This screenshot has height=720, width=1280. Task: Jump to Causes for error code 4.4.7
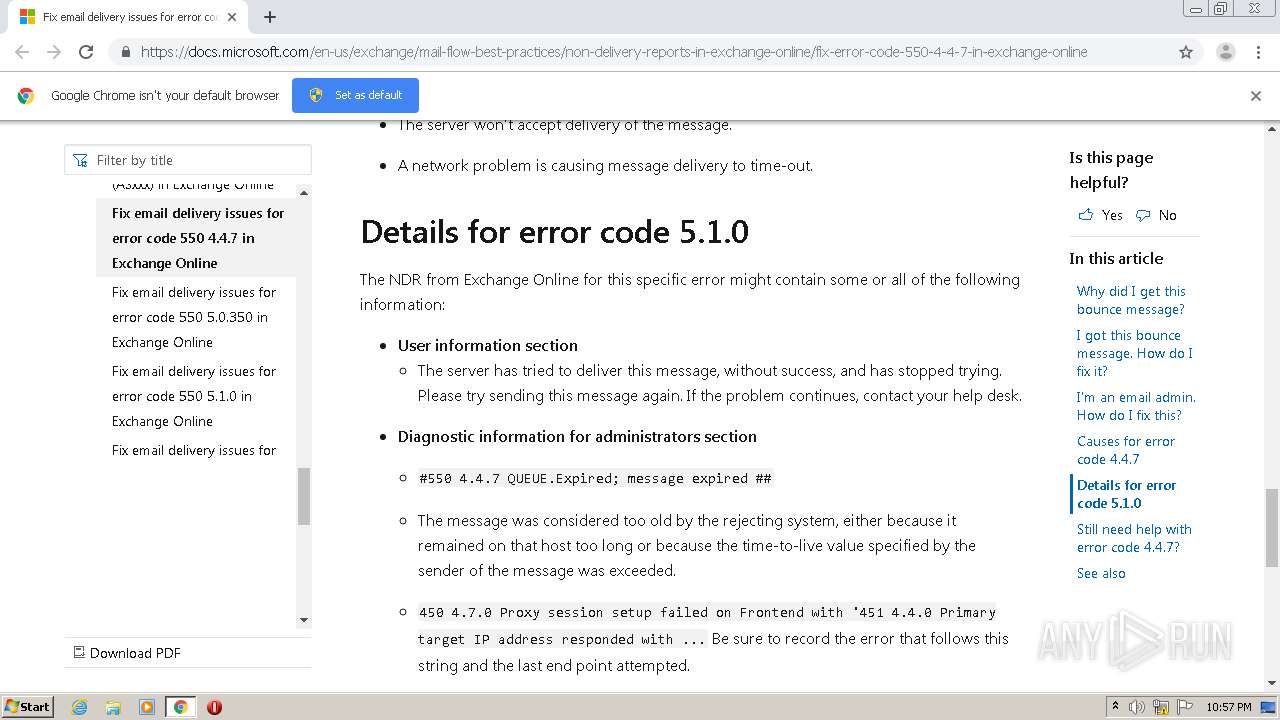pyautogui.click(x=1126, y=450)
